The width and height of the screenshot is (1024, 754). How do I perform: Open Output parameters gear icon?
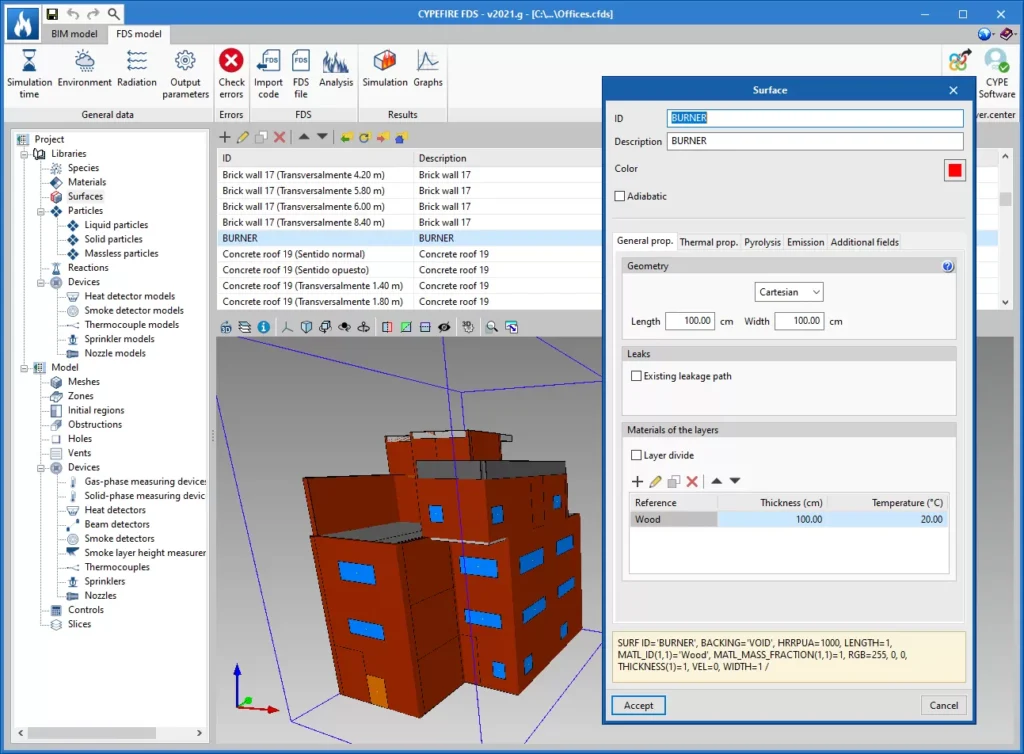(x=185, y=62)
